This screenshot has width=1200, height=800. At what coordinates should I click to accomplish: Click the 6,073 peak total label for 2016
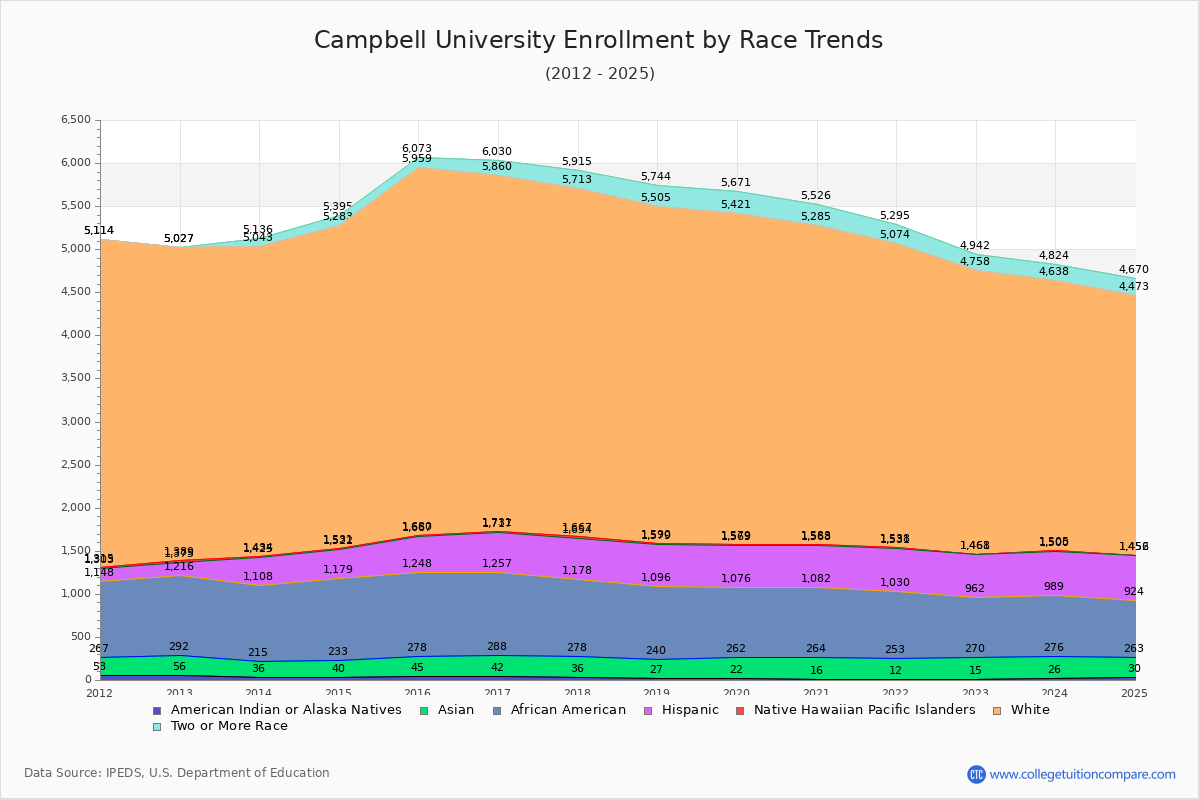click(417, 148)
